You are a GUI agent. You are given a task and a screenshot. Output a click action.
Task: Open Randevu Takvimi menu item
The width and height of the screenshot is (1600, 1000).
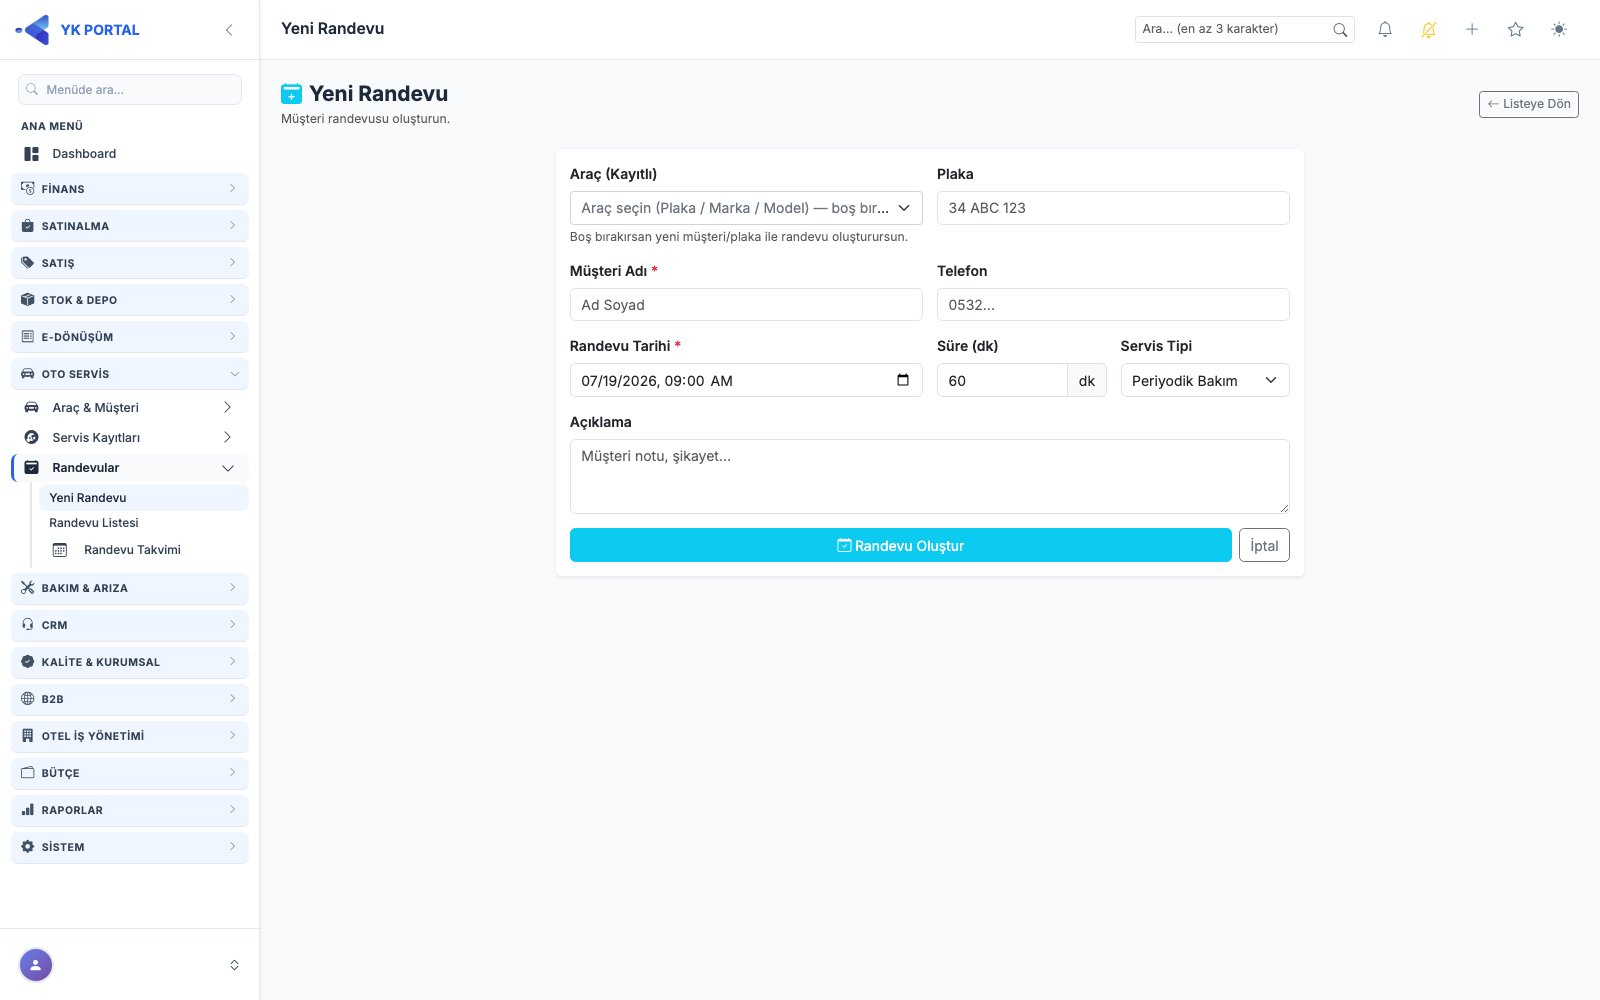coord(132,550)
